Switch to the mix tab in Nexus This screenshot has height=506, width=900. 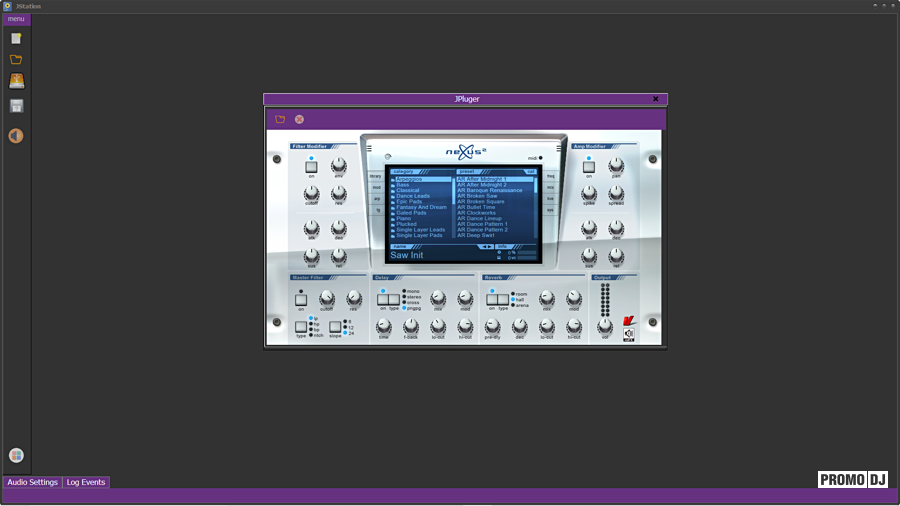[x=550, y=188]
